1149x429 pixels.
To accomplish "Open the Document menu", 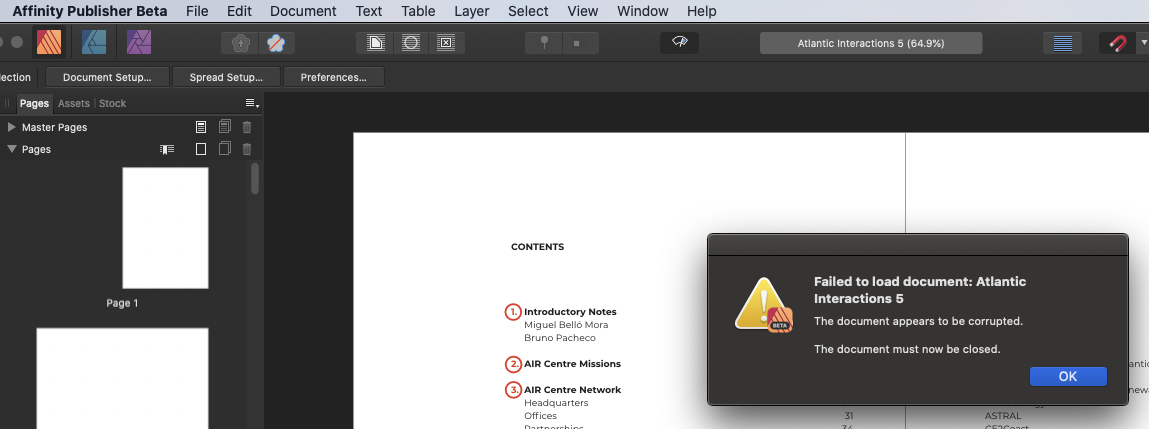I will pos(303,11).
